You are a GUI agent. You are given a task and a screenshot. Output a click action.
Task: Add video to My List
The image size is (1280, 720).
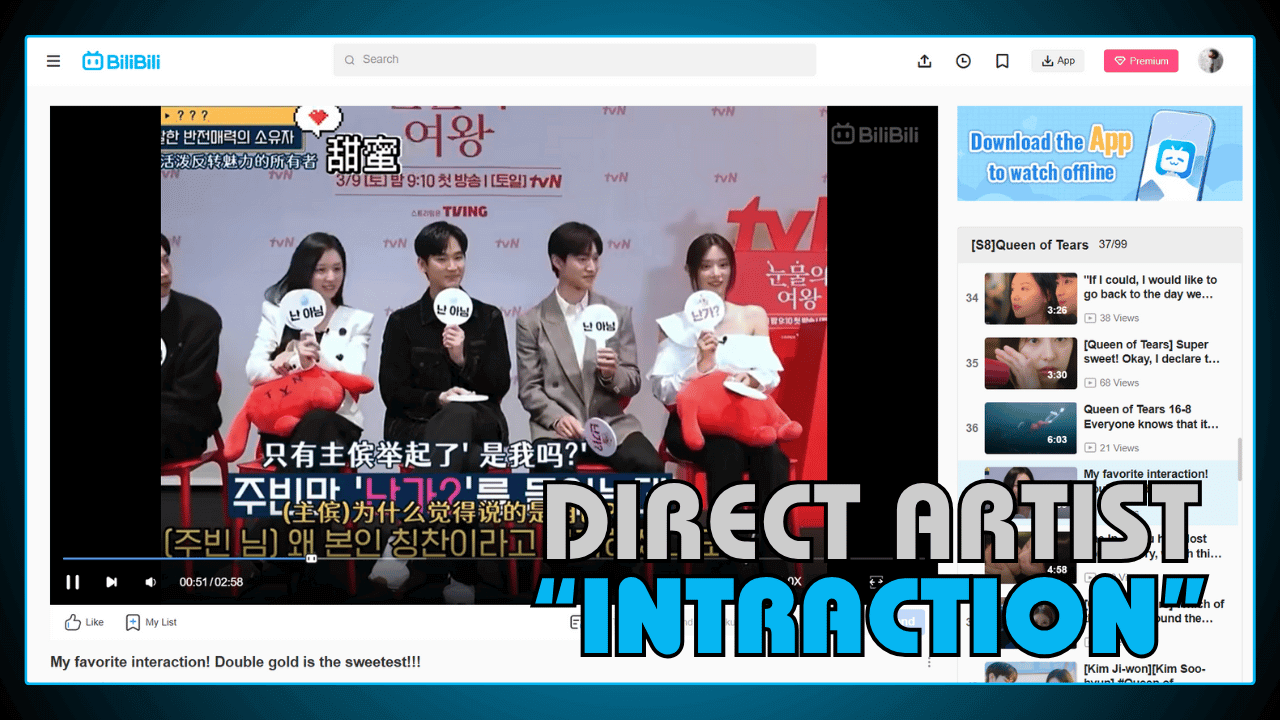coord(151,622)
